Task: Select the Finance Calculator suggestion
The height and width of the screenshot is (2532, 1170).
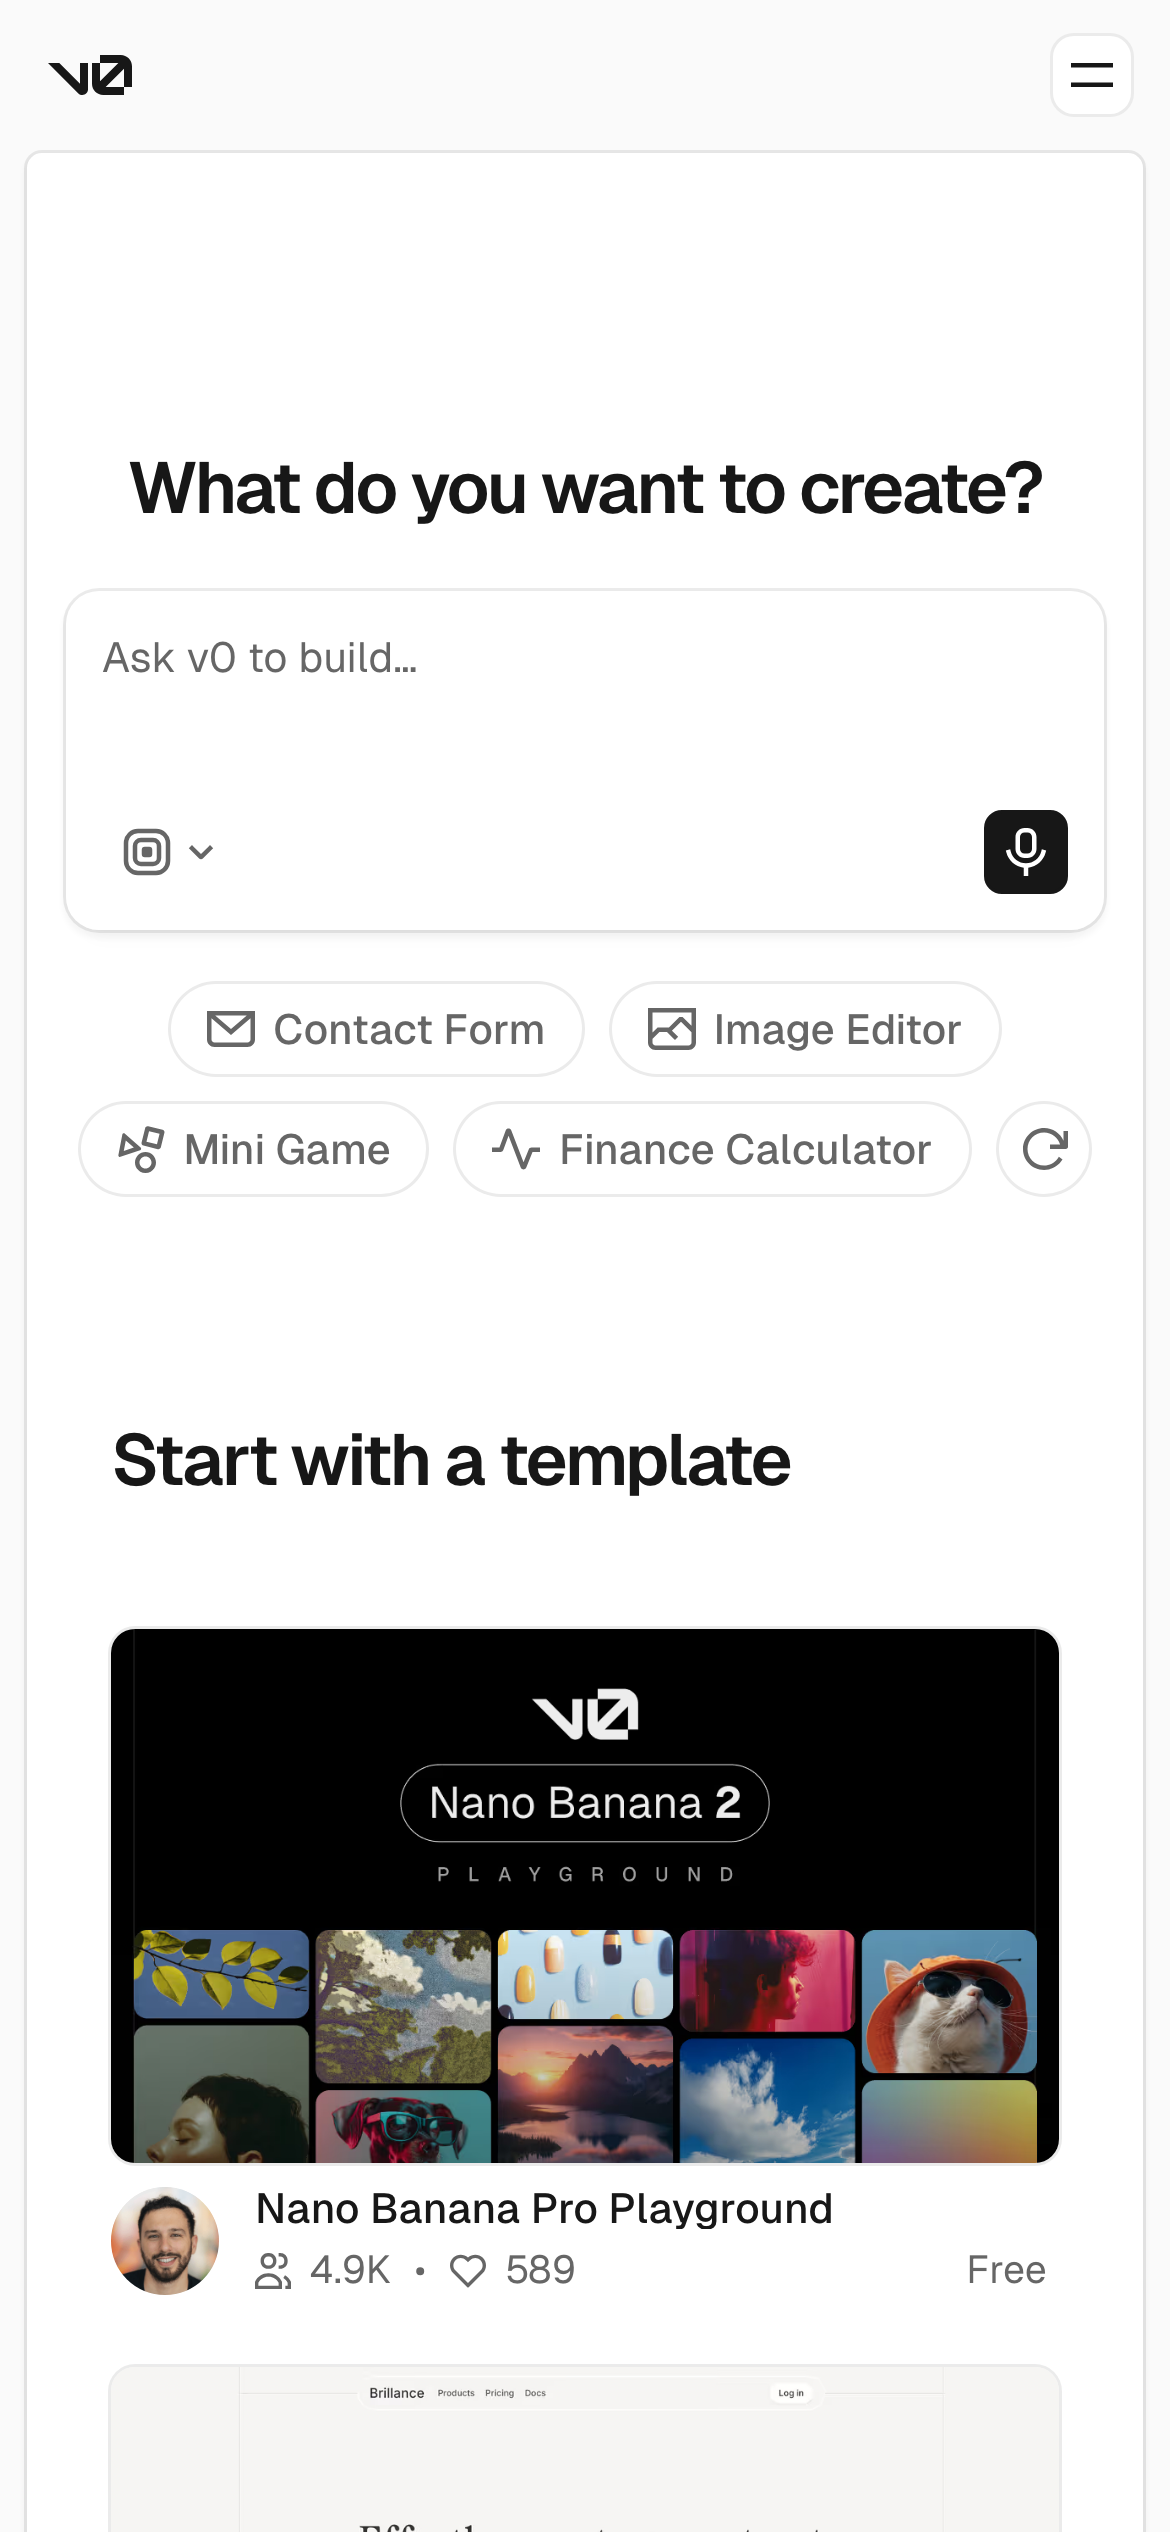Action: tap(712, 1149)
